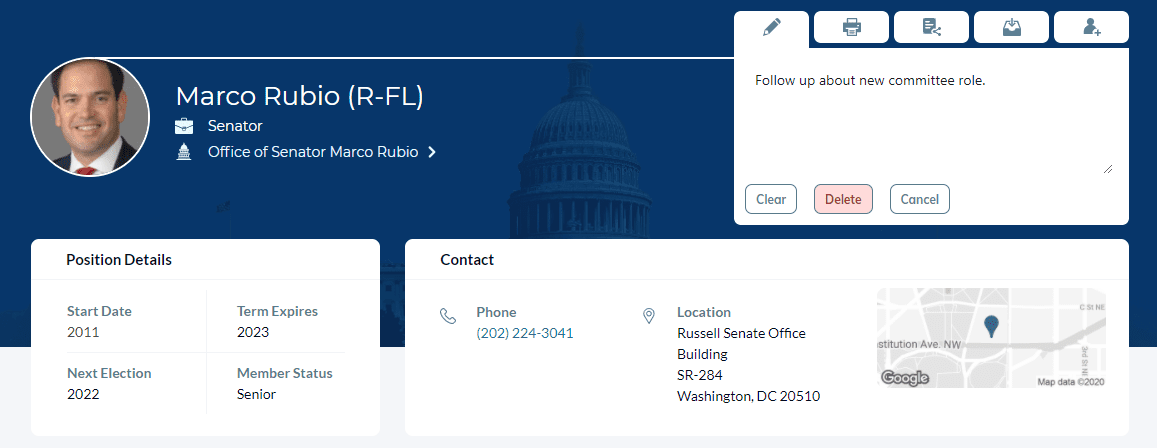The width and height of the screenshot is (1157, 448).
Task: Select the blue map marker pin
Action: [x=992, y=325]
